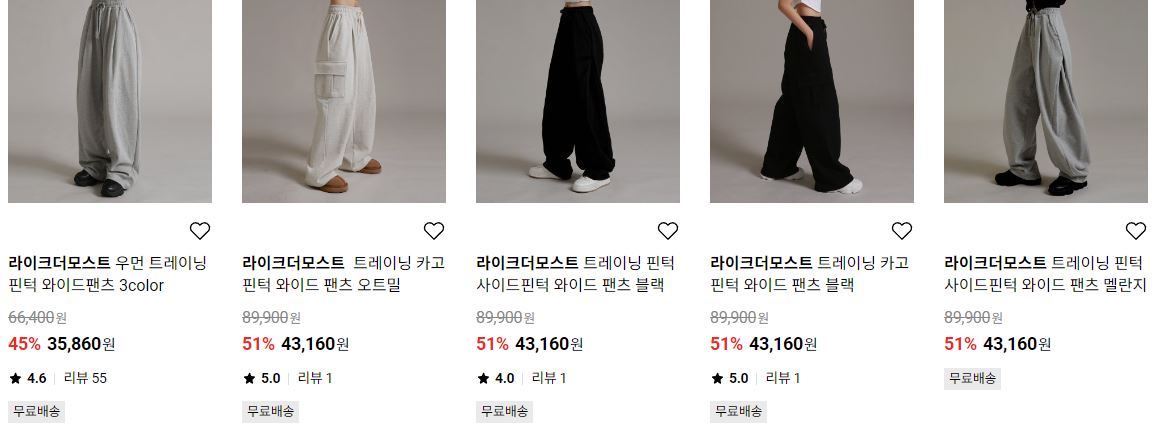1161x433 pixels.
Task: Click 무료배송 badge under melange pants
Action: pos(972,378)
